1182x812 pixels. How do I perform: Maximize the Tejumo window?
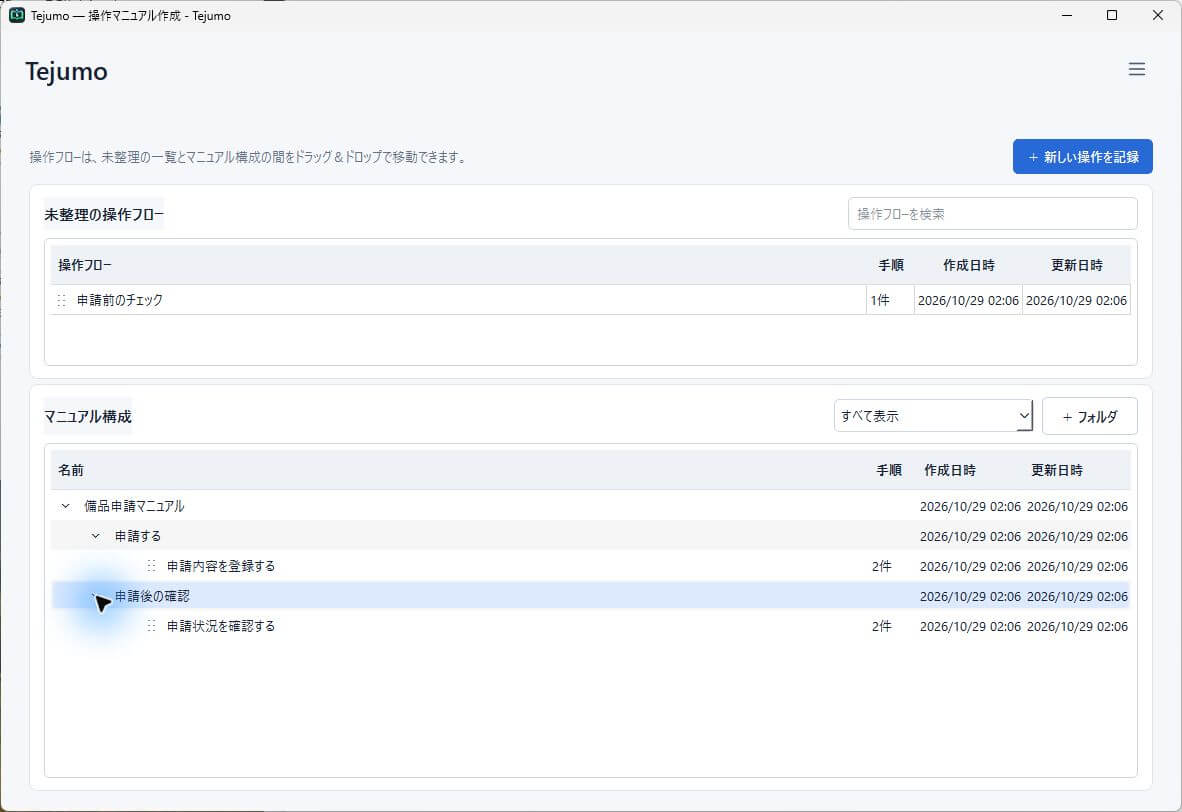[x=1112, y=15]
